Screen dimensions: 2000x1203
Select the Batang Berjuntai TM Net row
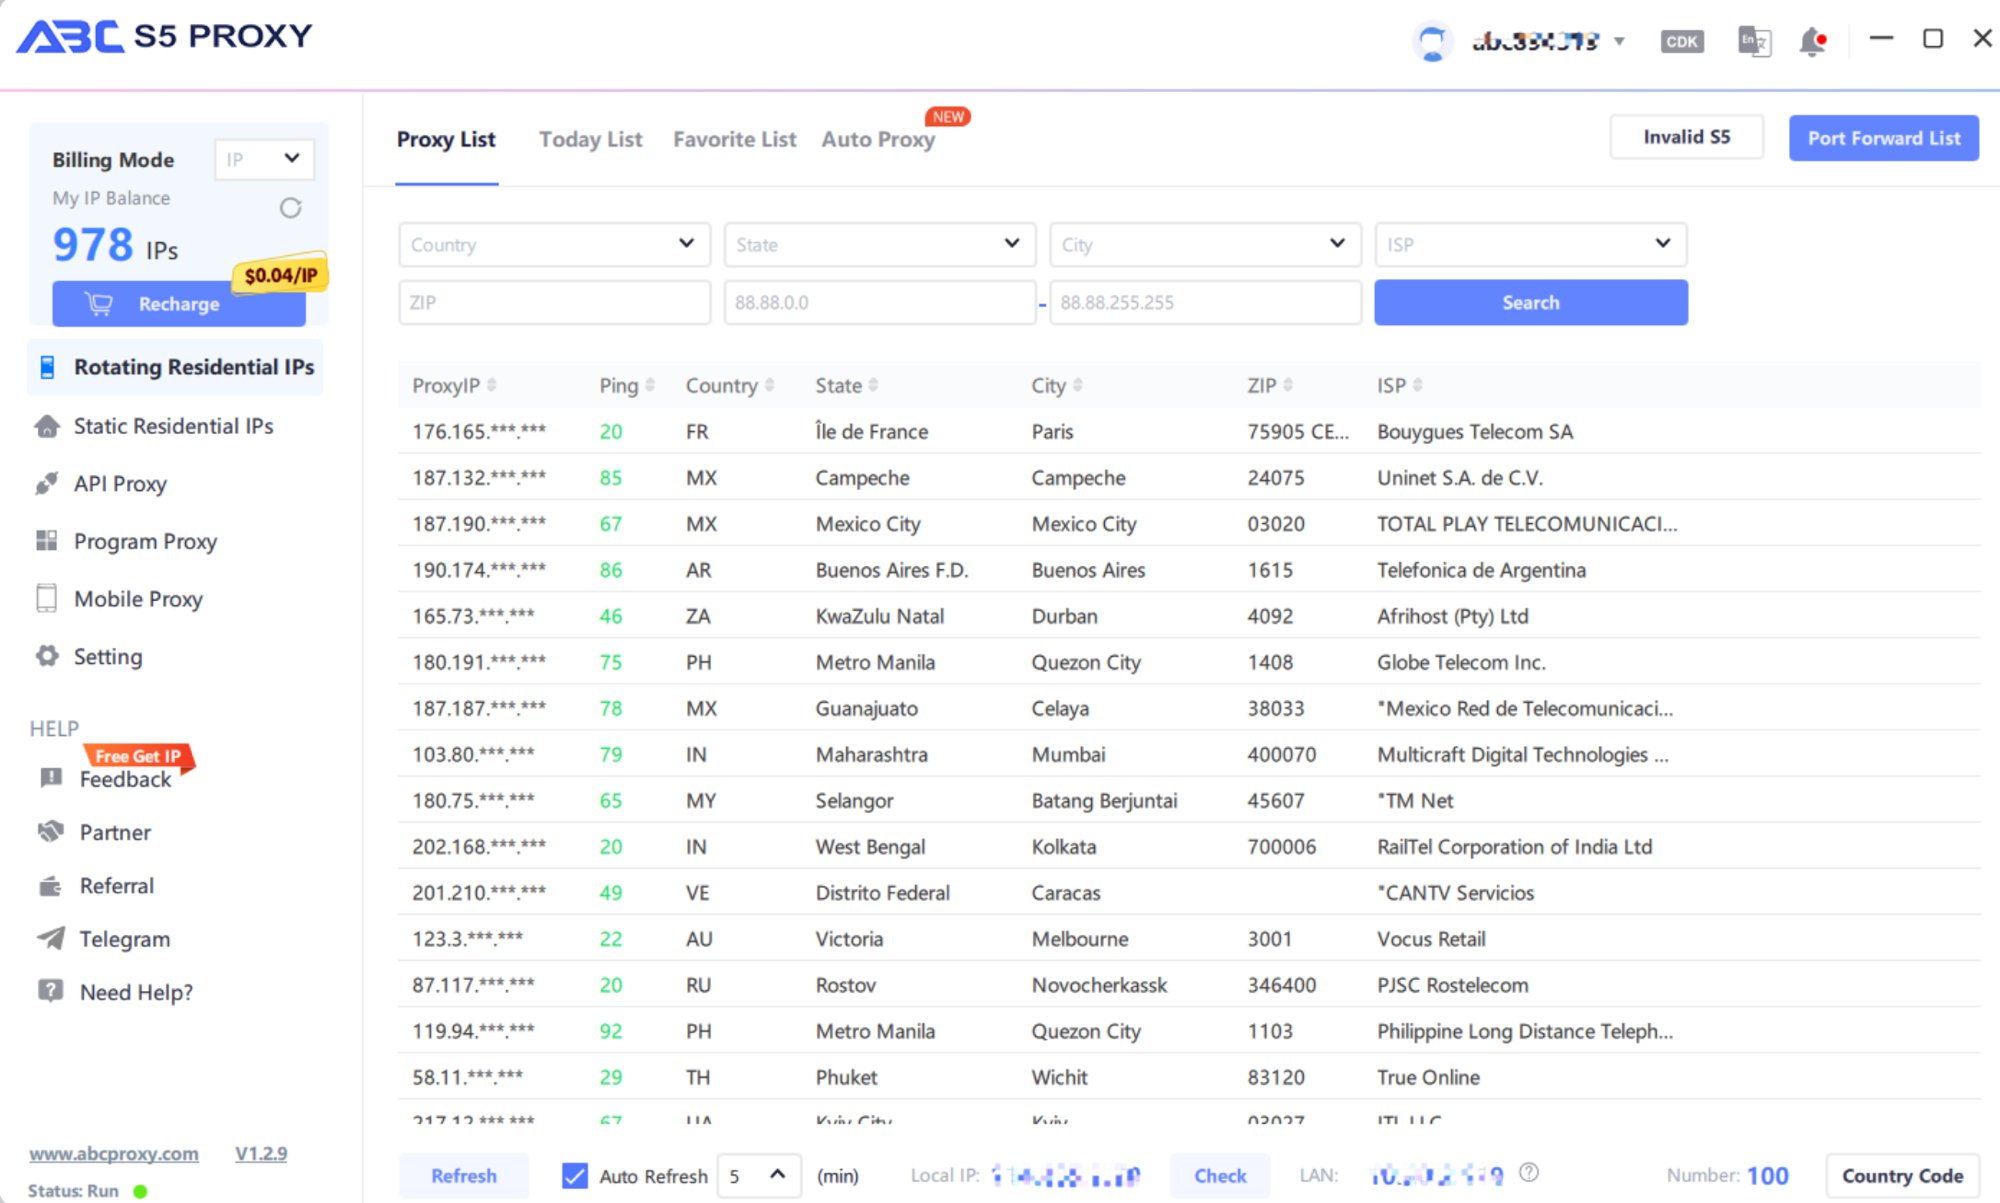[x=1189, y=801]
